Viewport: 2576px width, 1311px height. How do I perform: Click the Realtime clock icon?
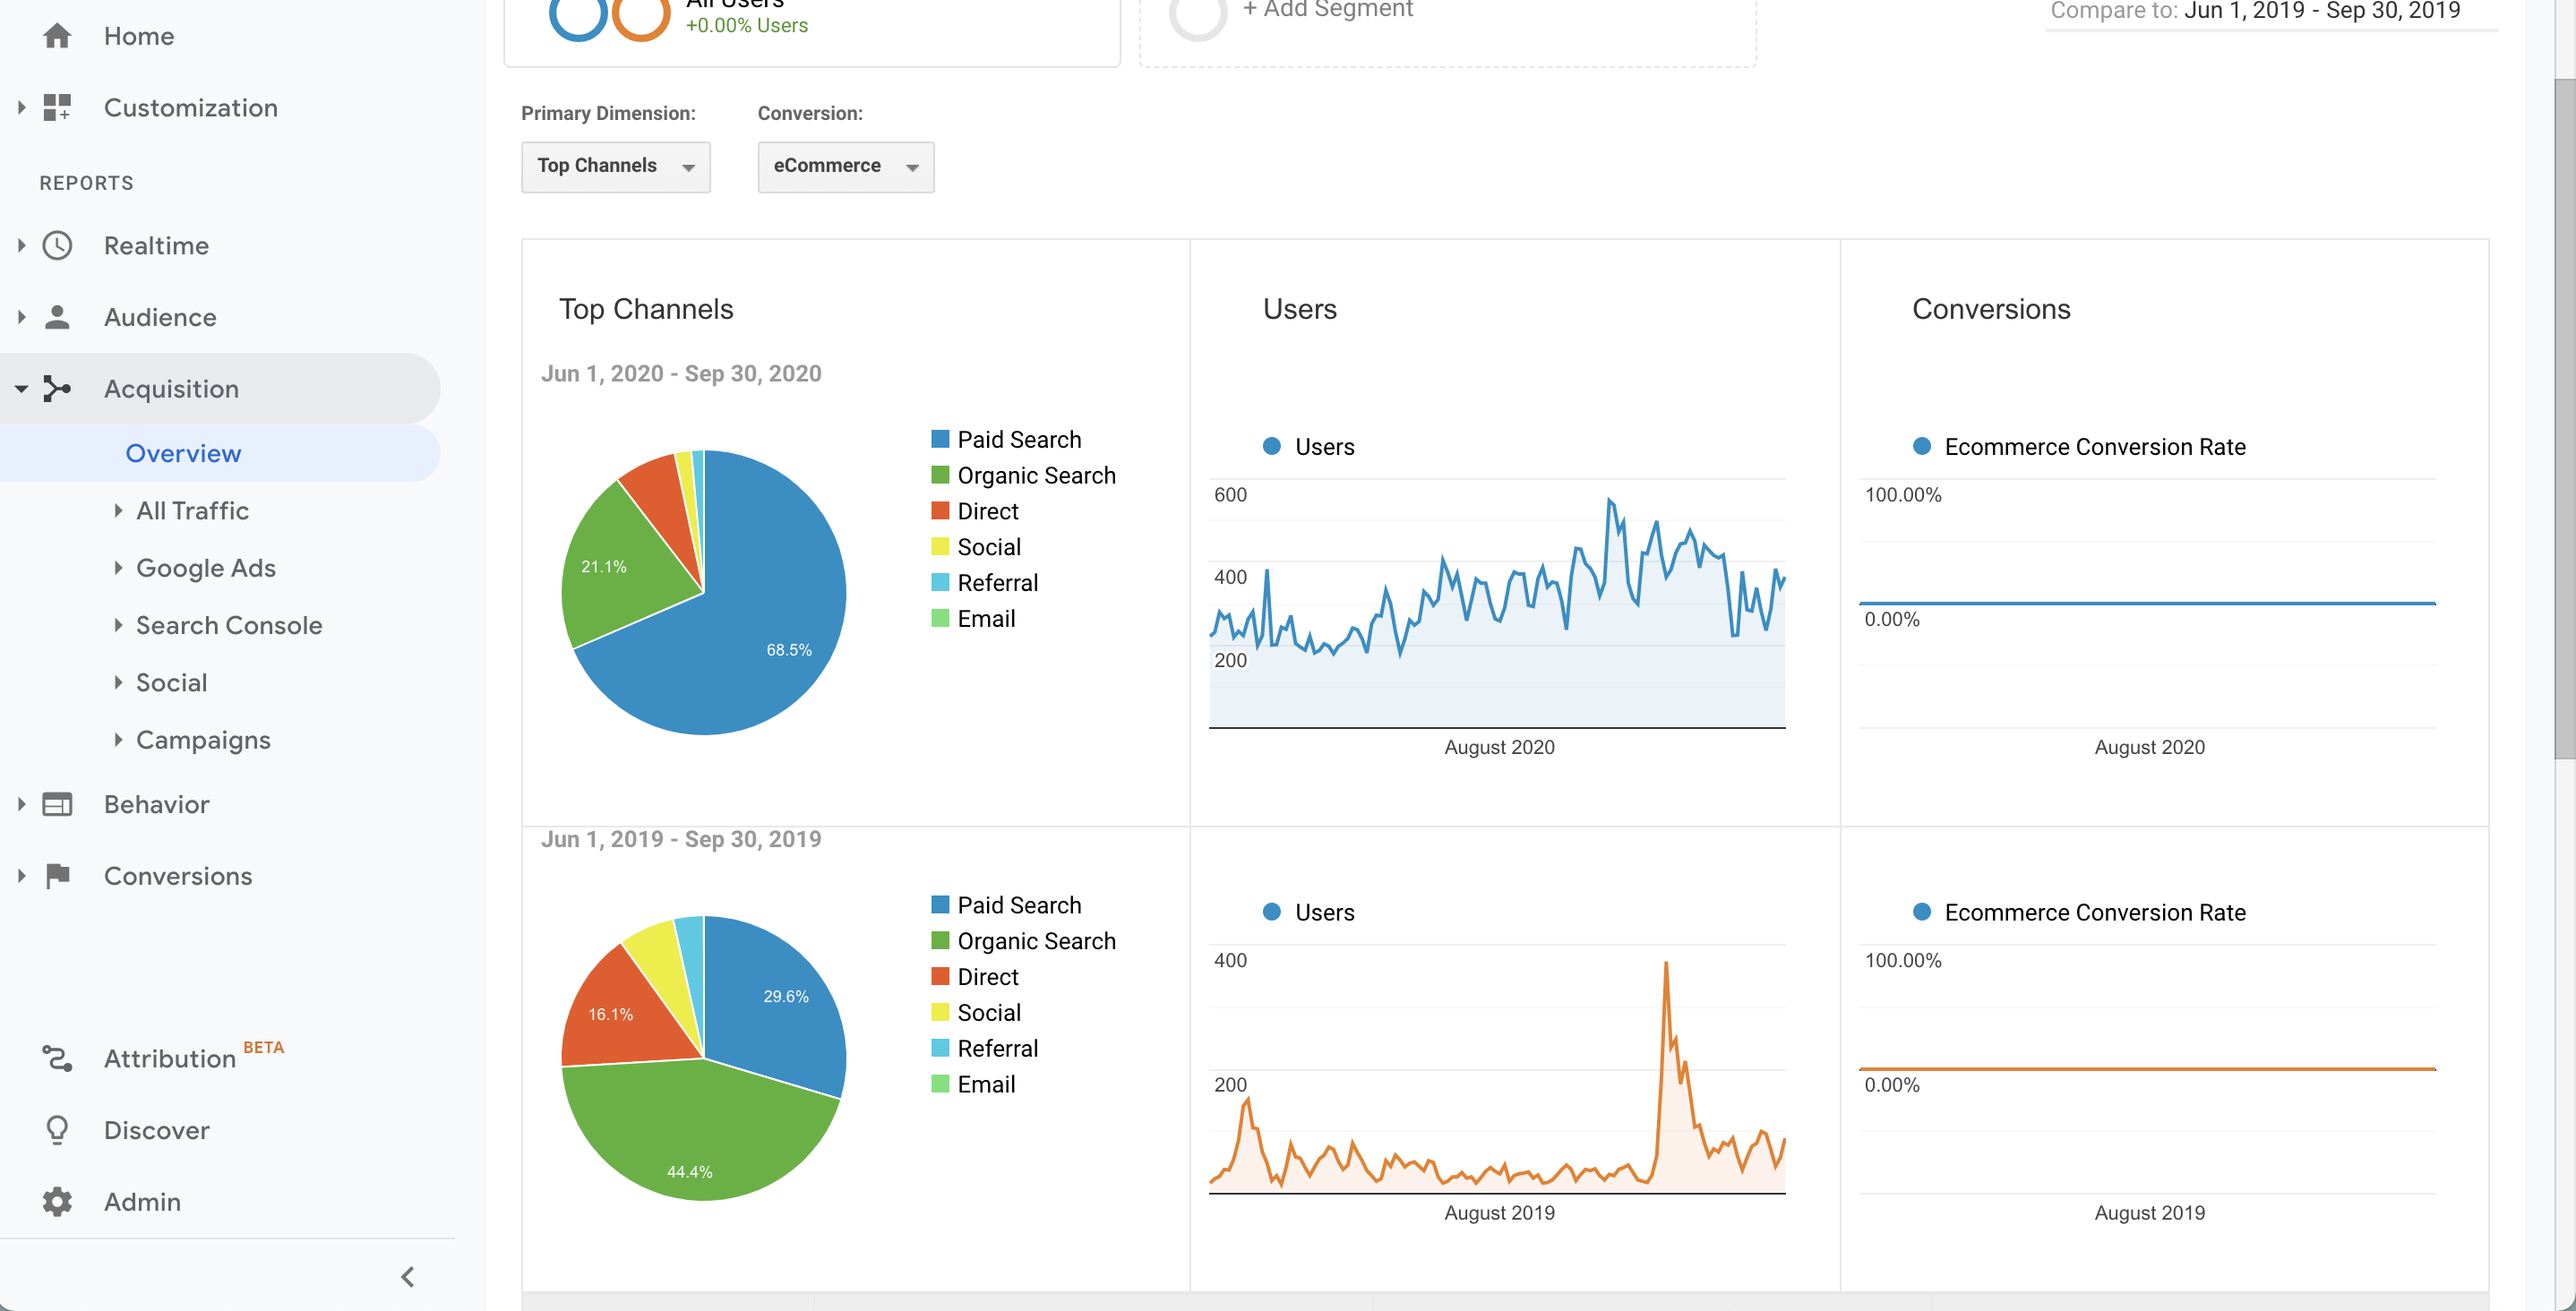tap(57, 246)
